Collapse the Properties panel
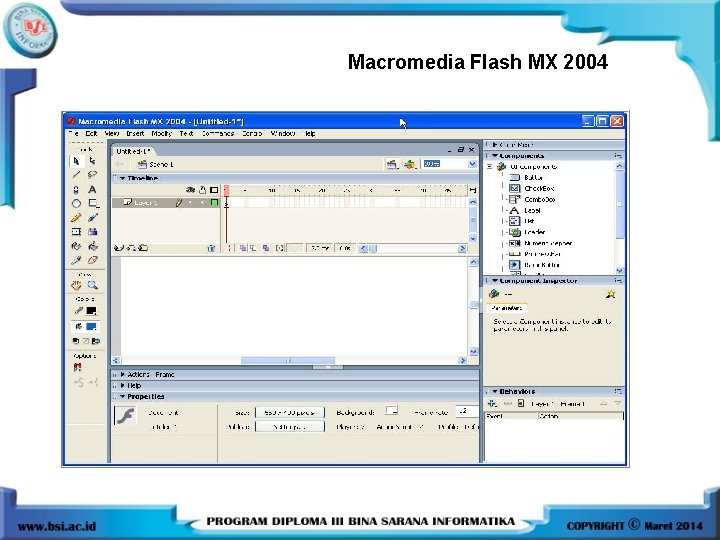The height and width of the screenshot is (540, 720). [x=123, y=396]
